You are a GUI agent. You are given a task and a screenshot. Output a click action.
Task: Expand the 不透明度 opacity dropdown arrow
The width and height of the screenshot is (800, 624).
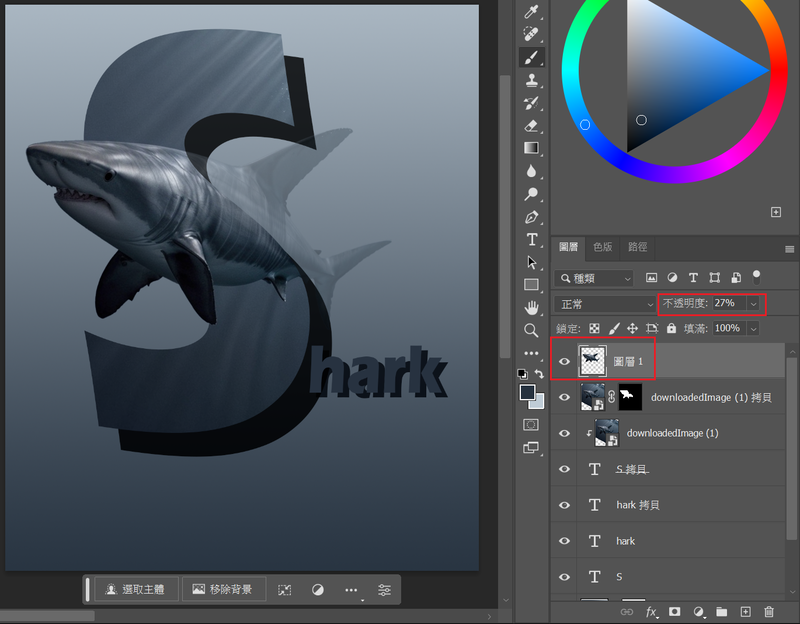[x=753, y=303]
